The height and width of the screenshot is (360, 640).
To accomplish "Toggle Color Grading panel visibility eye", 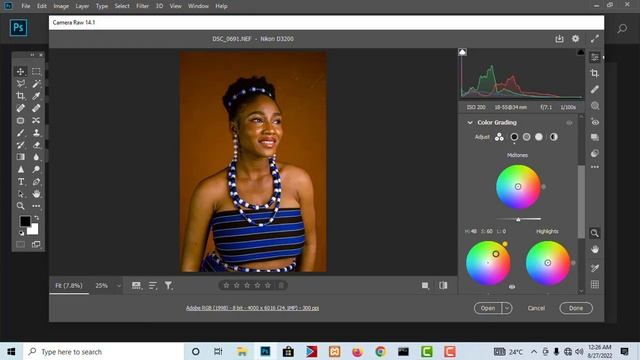I will tap(569, 122).
